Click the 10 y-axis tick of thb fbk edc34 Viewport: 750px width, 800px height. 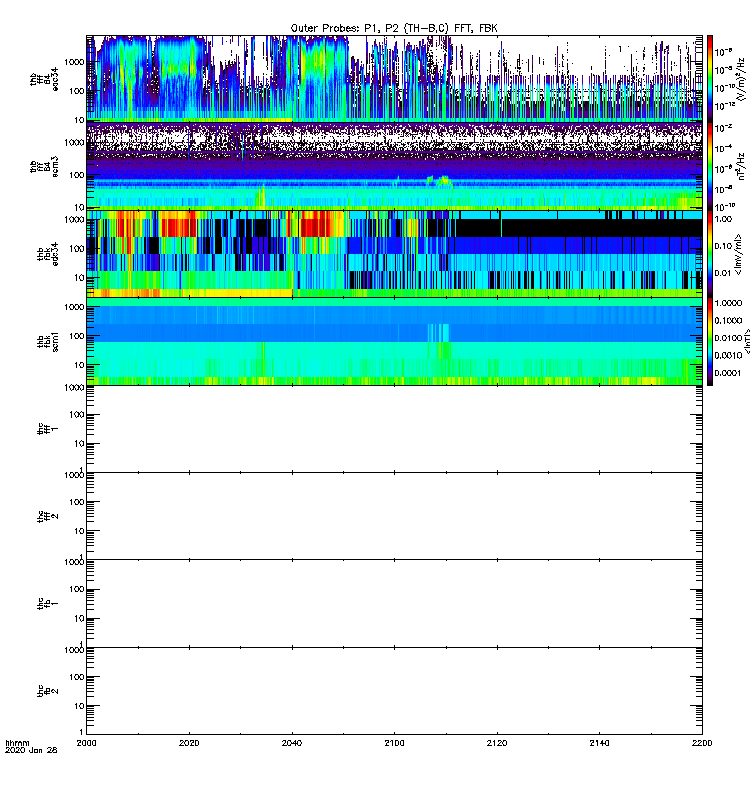(80, 278)
